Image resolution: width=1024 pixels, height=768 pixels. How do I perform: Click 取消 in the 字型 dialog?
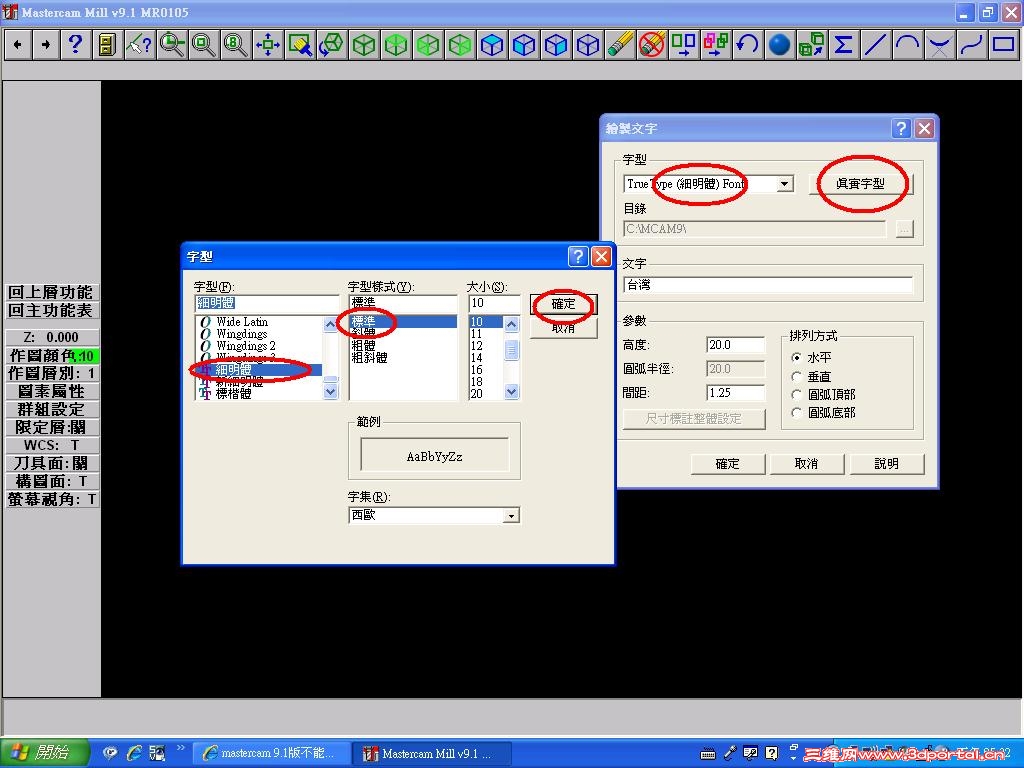[x=564, y=328]
